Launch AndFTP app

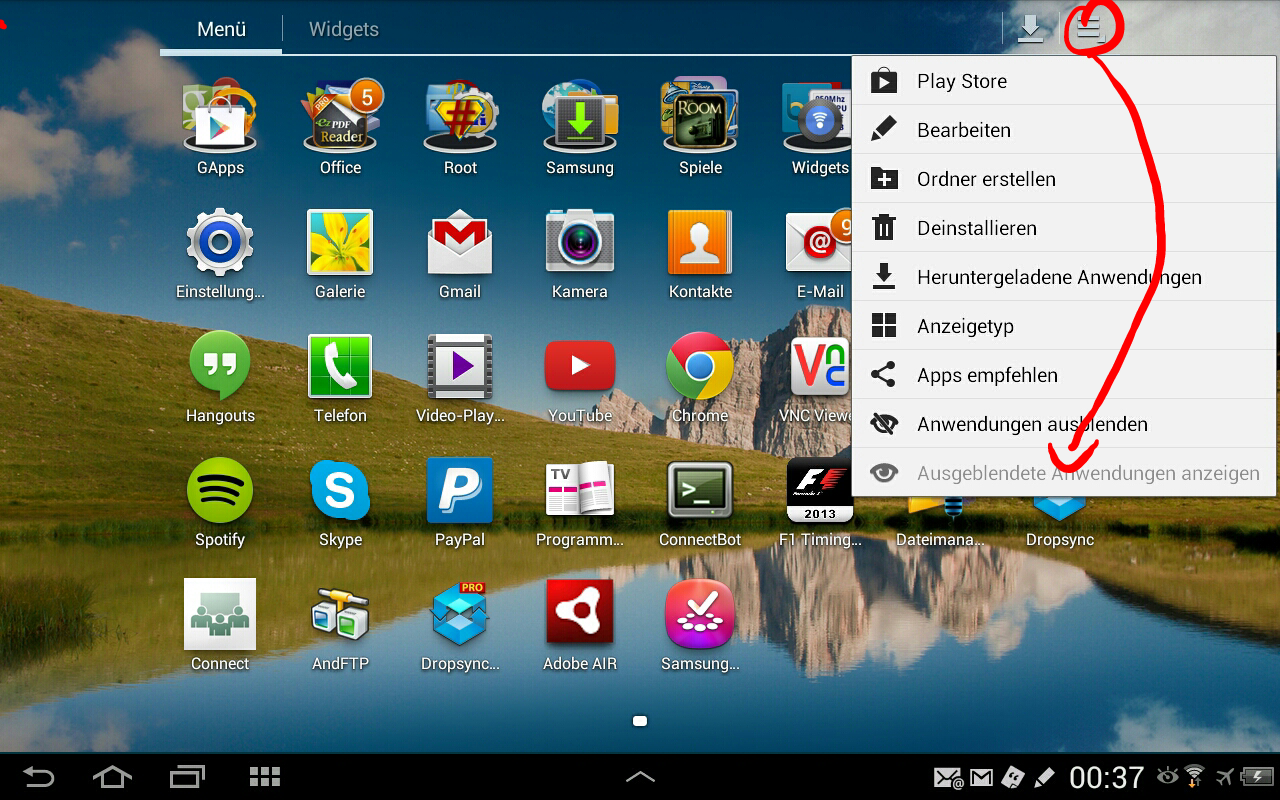click(x=340, y=613)
